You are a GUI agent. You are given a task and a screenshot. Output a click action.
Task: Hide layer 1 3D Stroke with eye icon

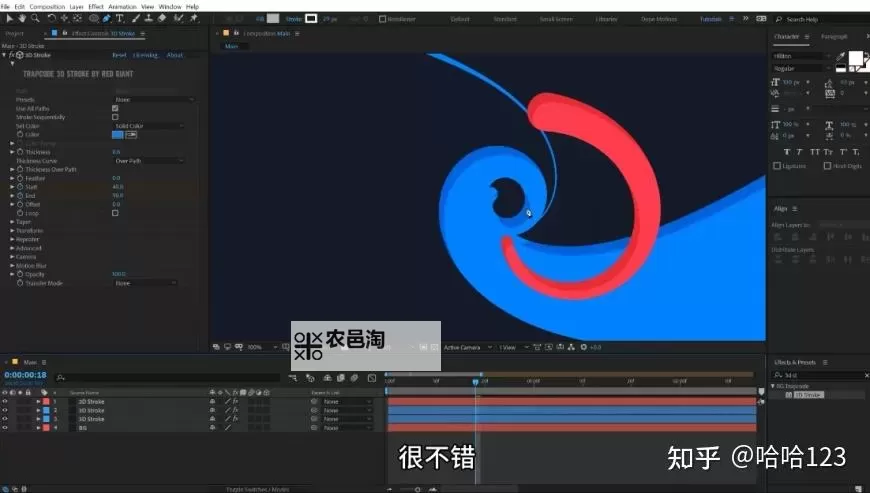[5, 401]
